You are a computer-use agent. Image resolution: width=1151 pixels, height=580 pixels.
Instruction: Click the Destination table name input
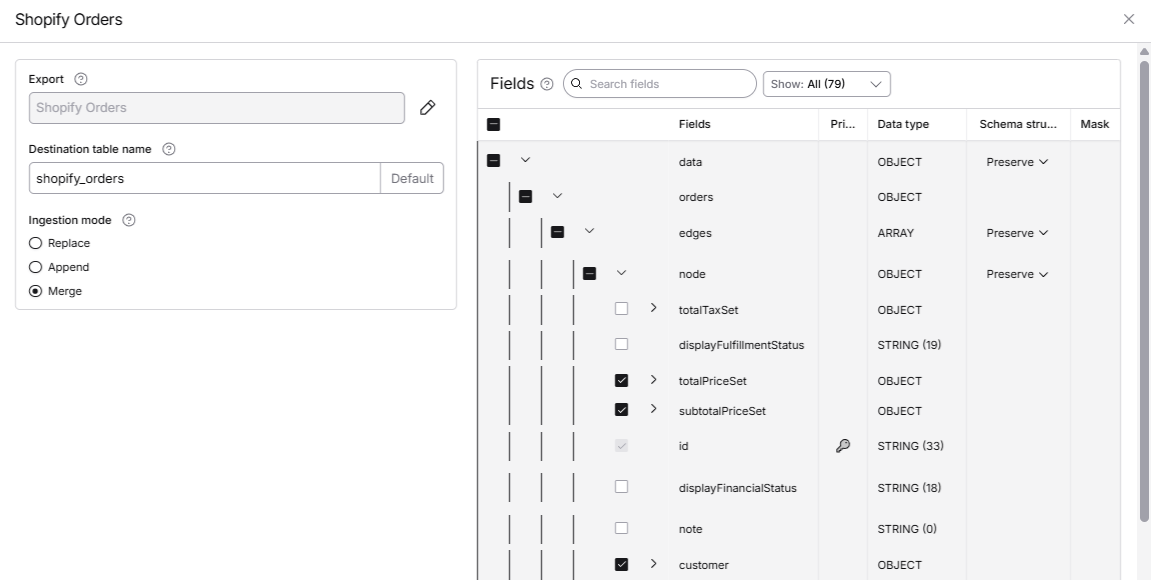pyautogui.click(x=205, y=178)
